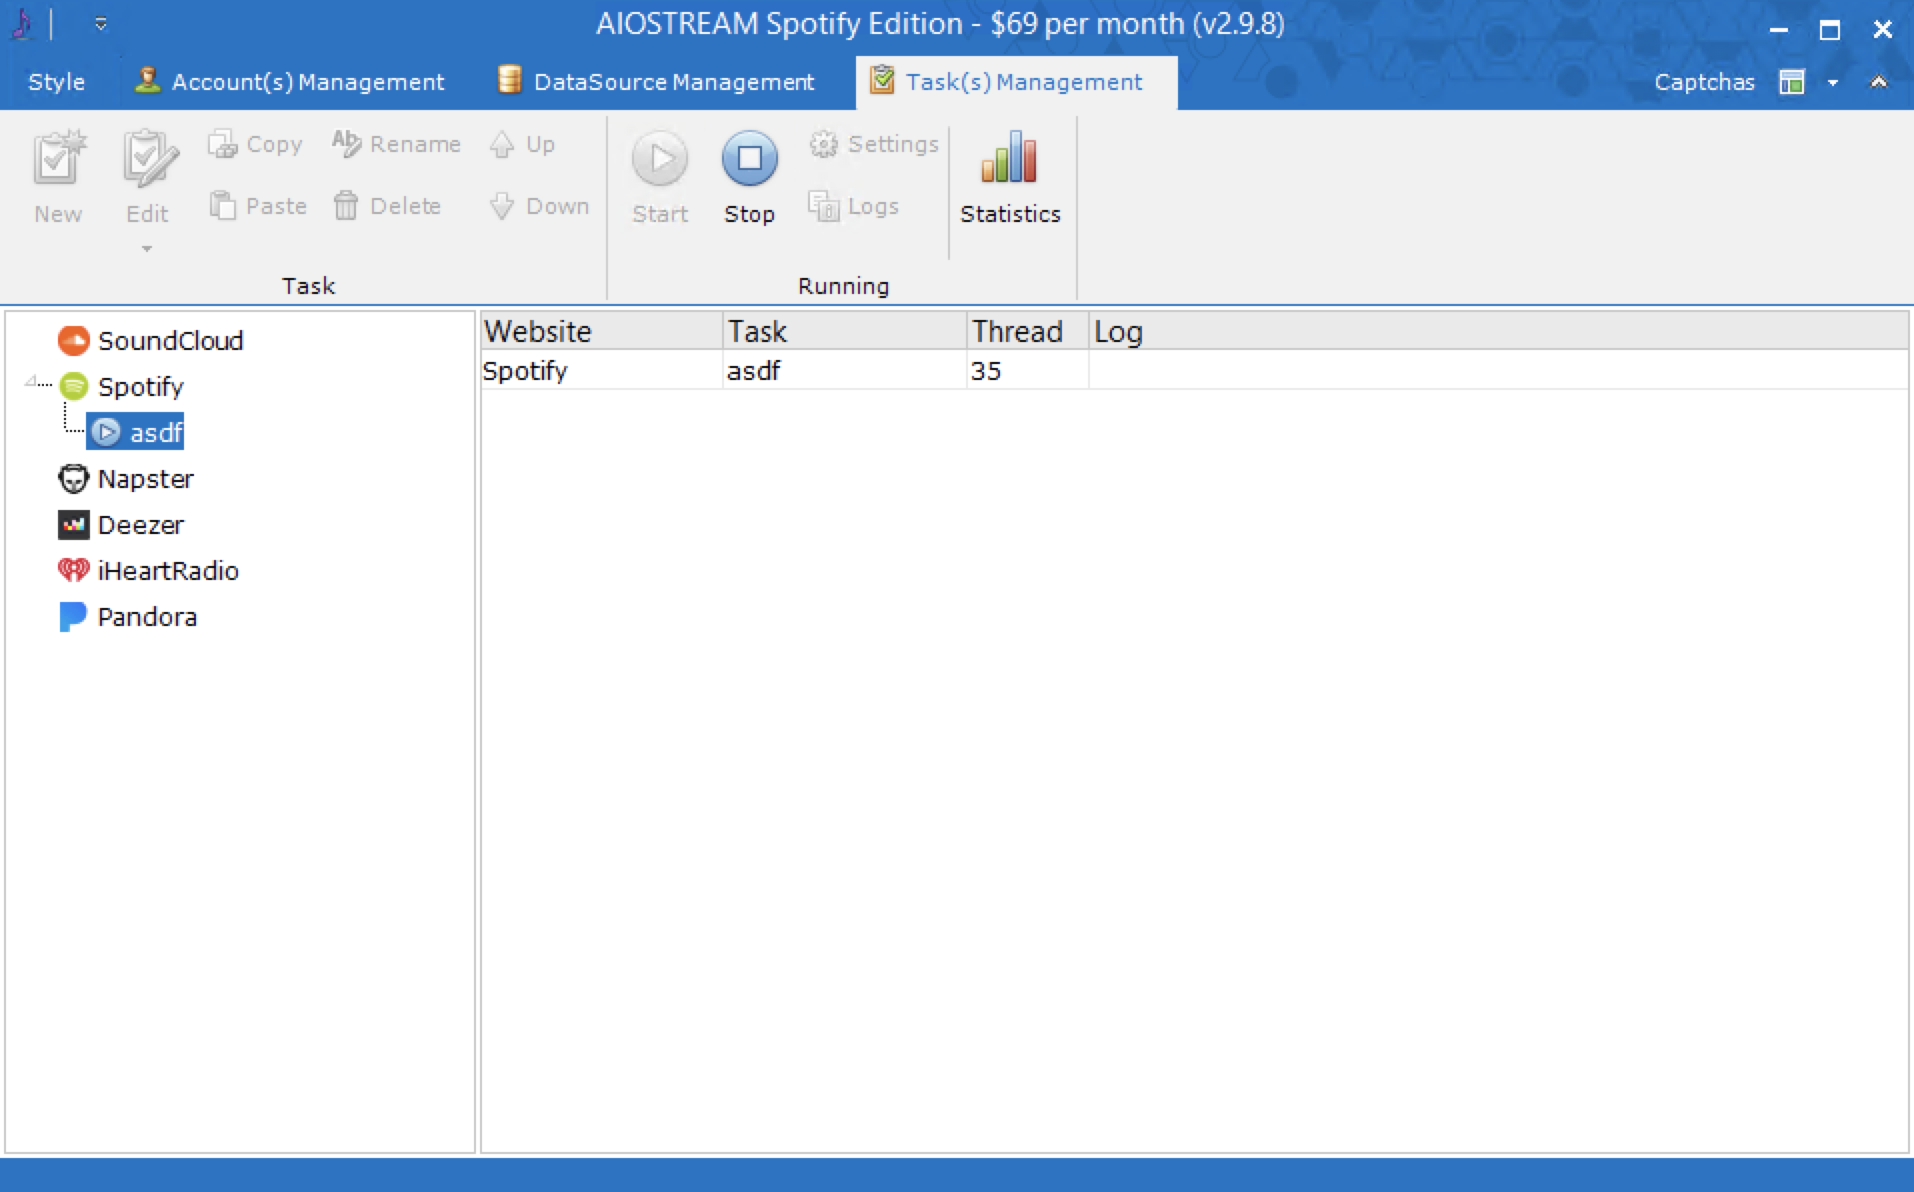This screenshot has width=1914, height=1192.
Task: Click the Captchas button
Action: click(x=1704, y=82)
